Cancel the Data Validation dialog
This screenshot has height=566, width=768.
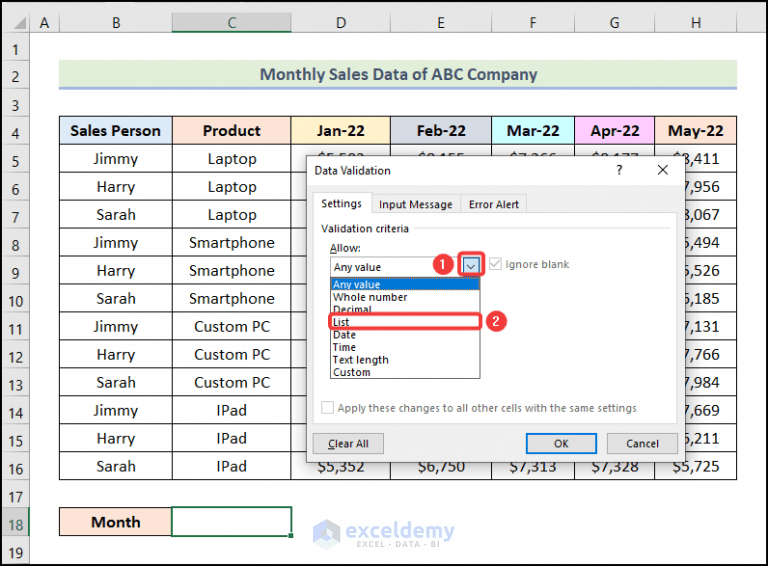coord(642,444)
